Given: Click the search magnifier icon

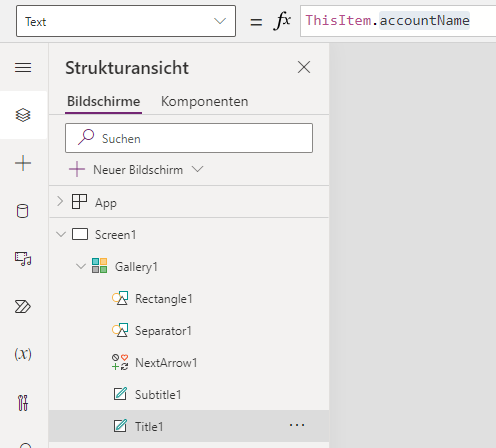Looking at the screenshot, I should click(x=86, y=137).
